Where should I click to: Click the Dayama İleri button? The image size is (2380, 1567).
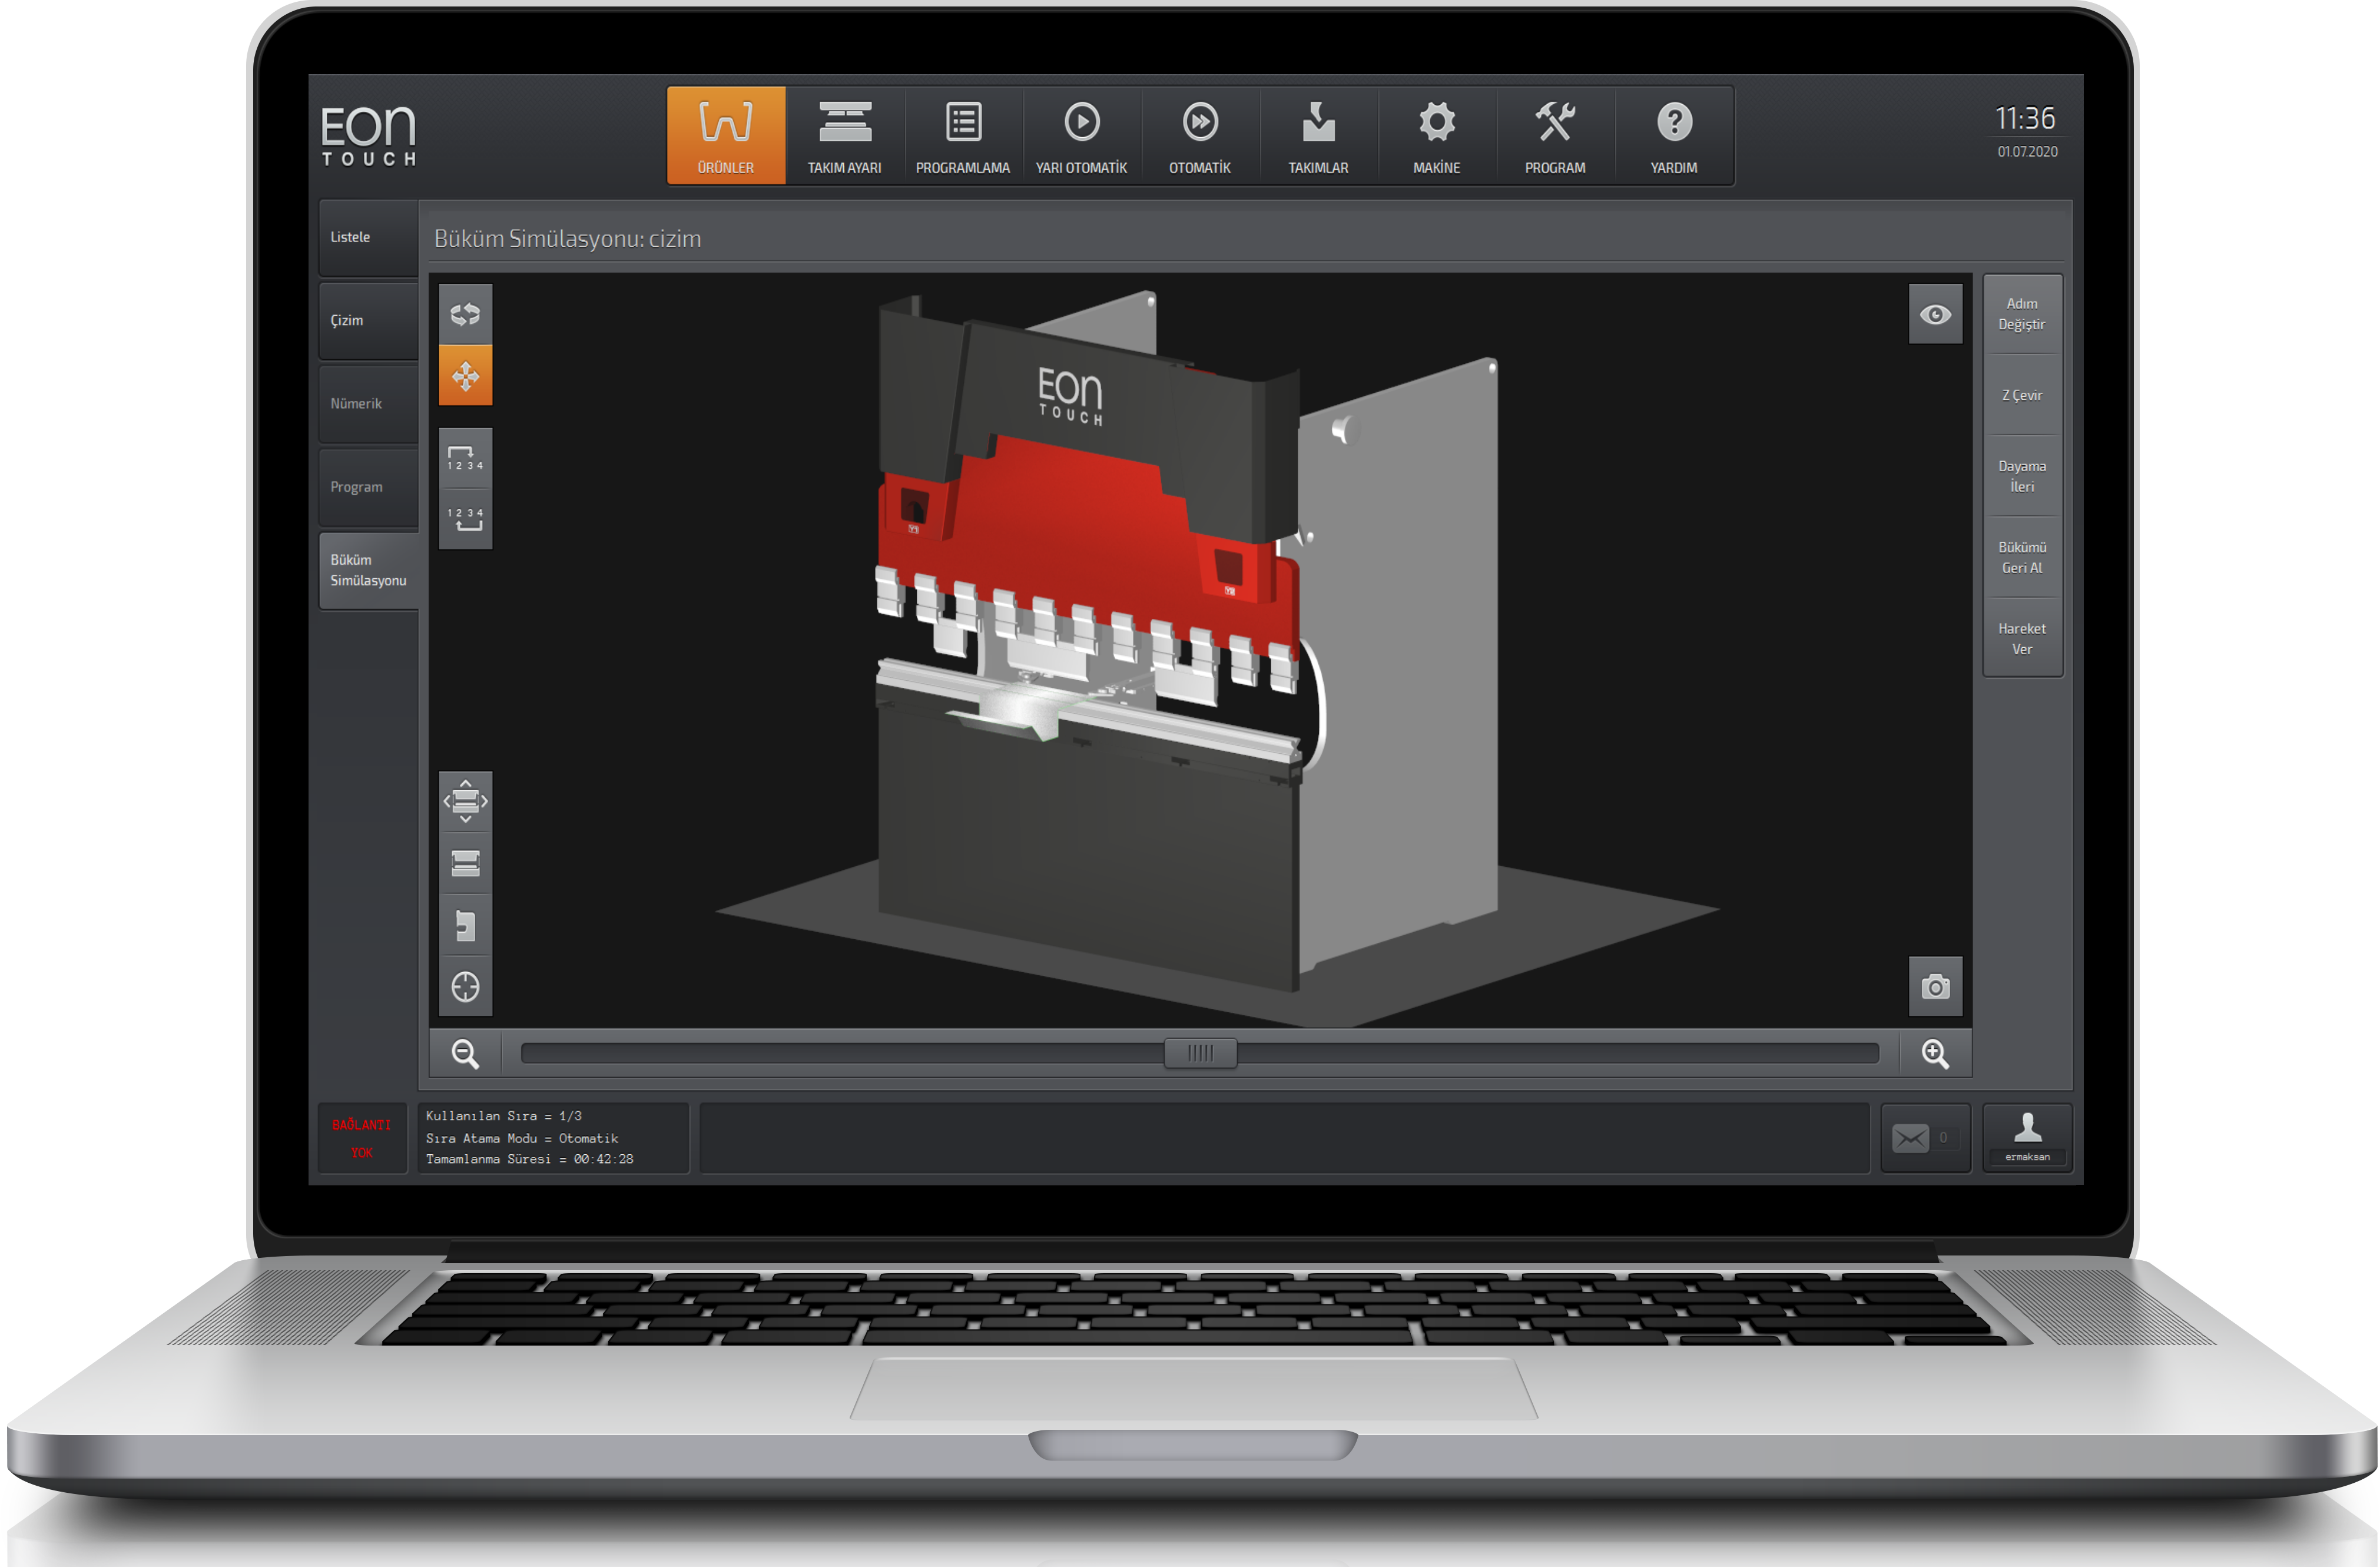coord(2022,476)
